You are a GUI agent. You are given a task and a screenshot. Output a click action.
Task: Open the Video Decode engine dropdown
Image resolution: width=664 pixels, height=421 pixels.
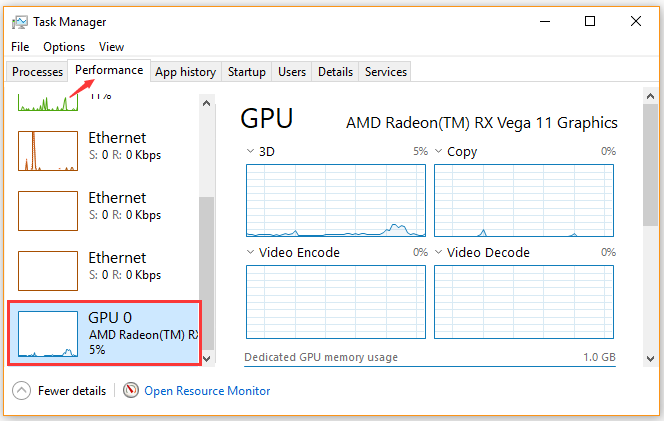click(x=439, y=252)
